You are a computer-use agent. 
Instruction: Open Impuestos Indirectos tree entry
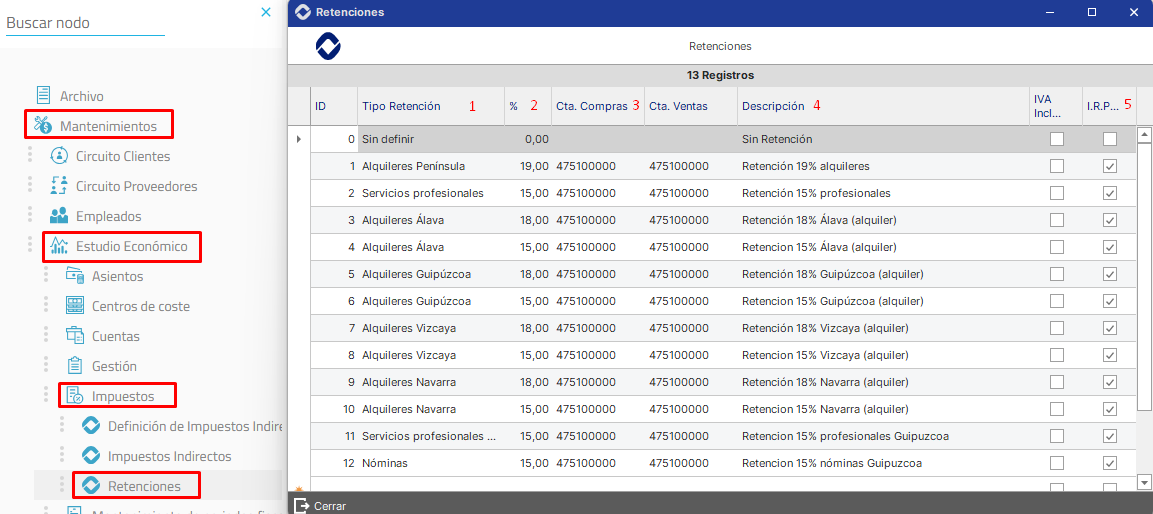tap(170, 457)
